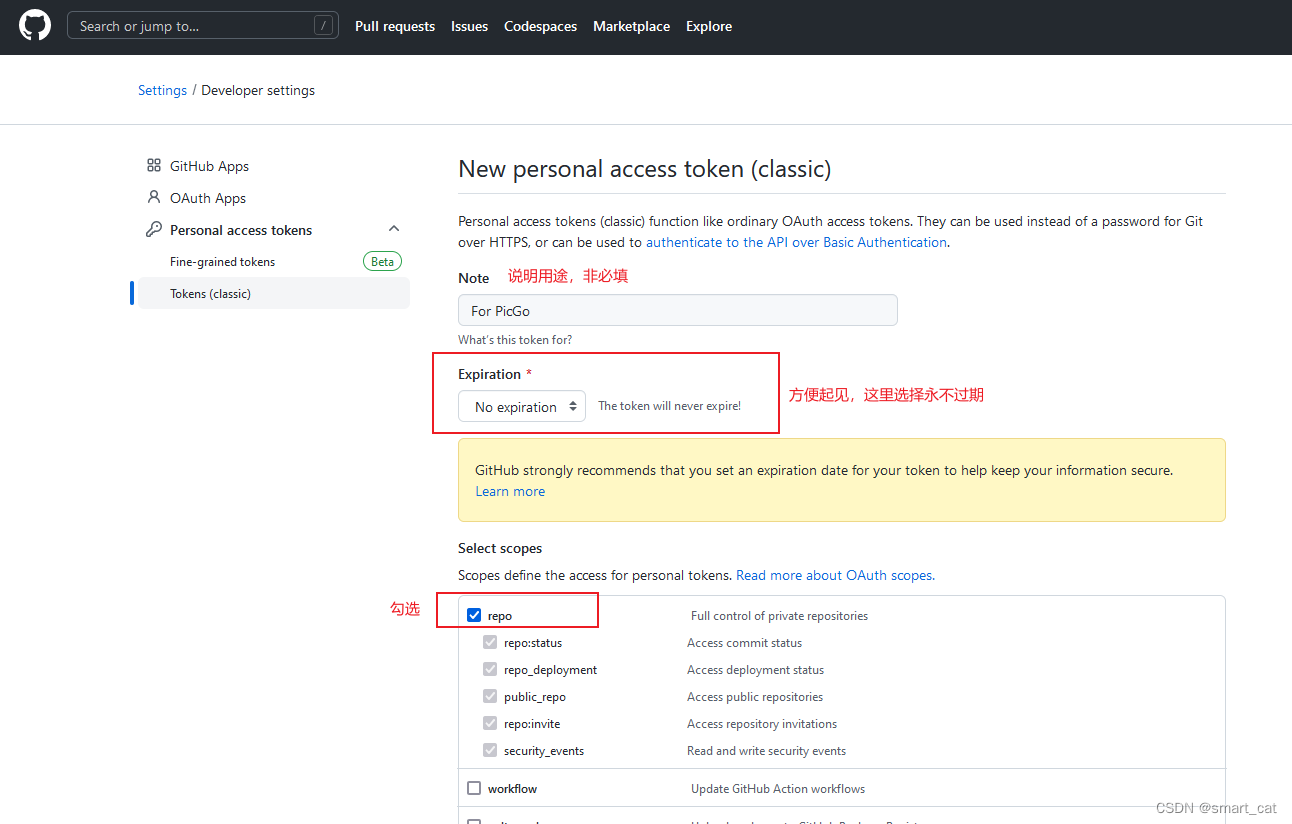Click the 'New personal access token (classic)' heading

[x=645, y=169]
